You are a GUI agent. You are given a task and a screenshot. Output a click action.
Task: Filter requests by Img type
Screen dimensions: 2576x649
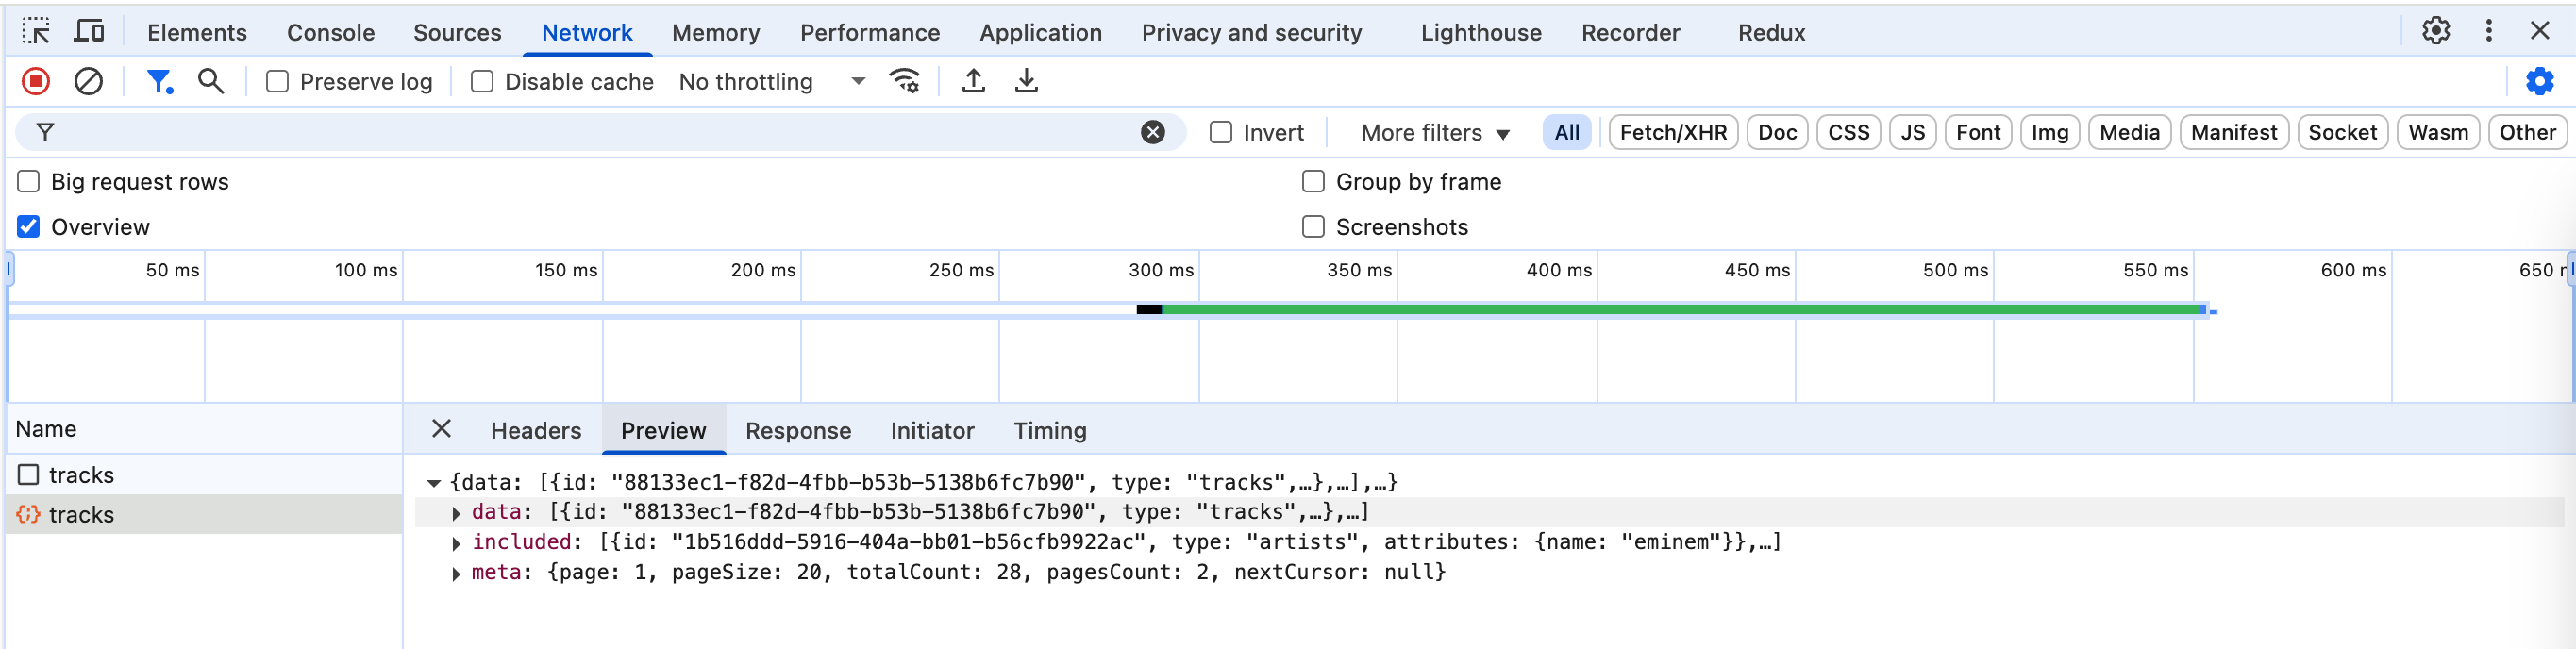click(x=2049, y=133)
